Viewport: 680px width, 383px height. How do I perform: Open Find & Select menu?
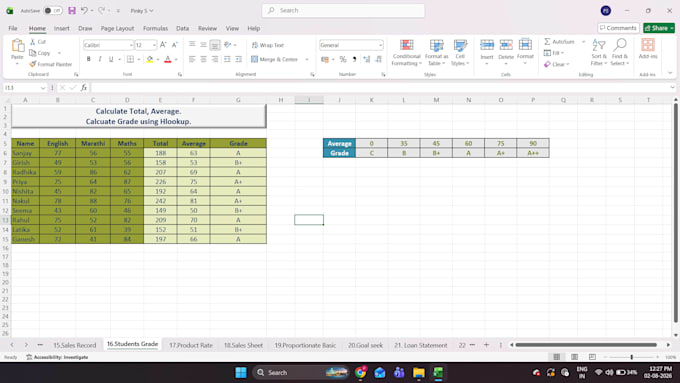pyautogui.click(x=620, y=52)
